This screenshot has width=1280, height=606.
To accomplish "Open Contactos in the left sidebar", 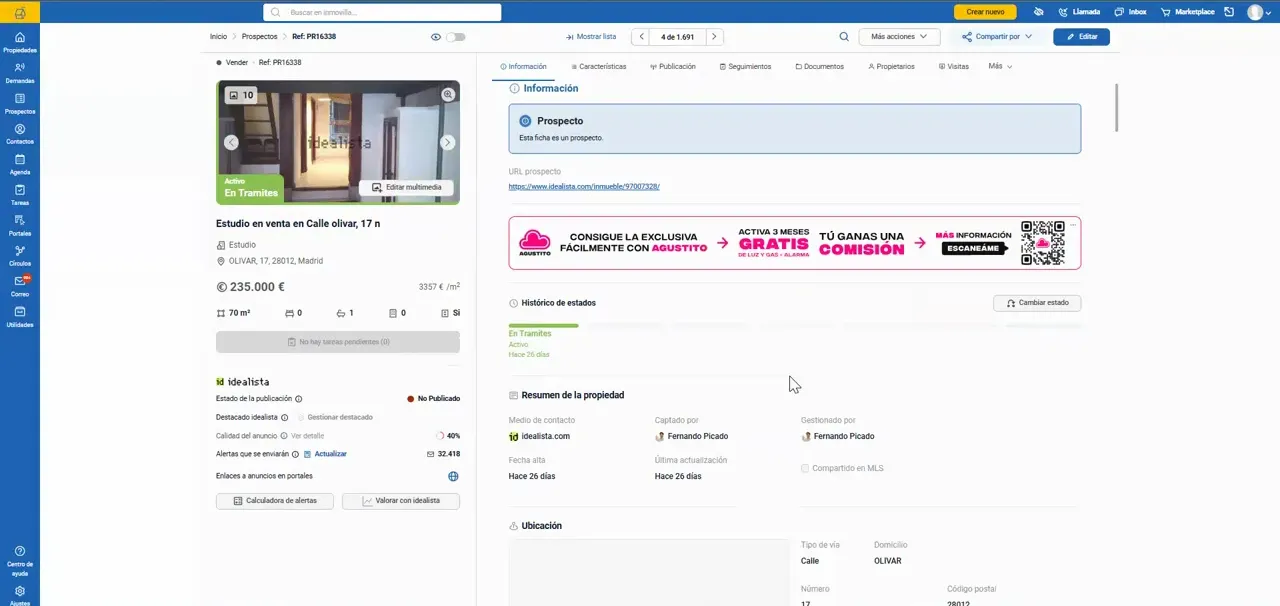I will point(20,134).
